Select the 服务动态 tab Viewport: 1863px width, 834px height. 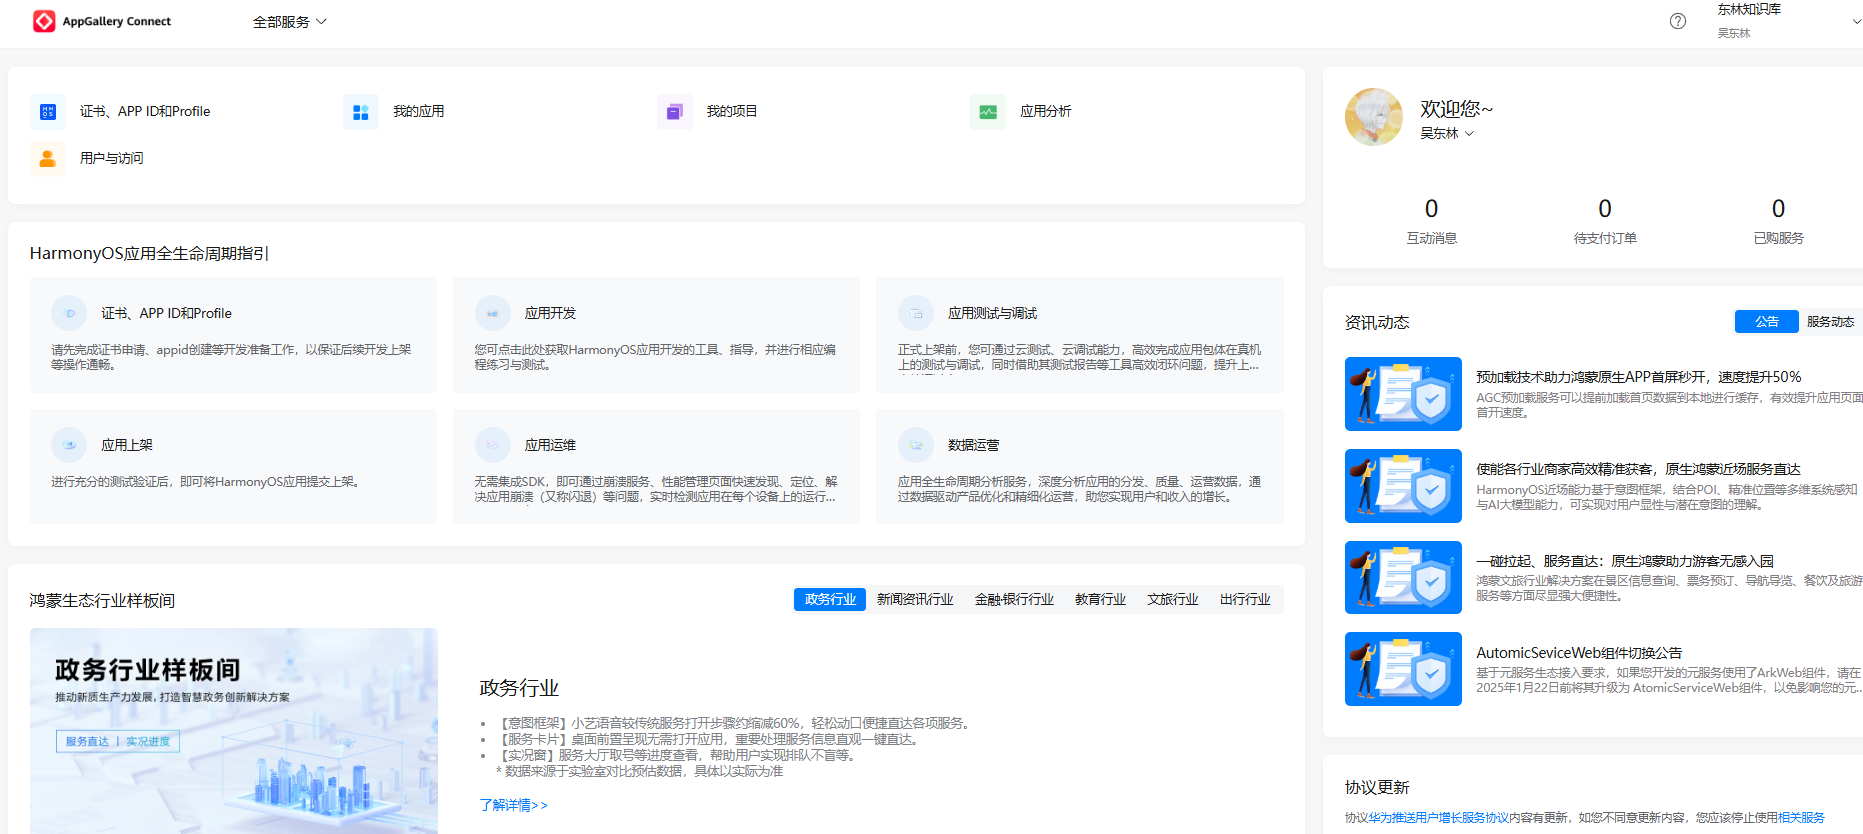(x=1830, y=321)
